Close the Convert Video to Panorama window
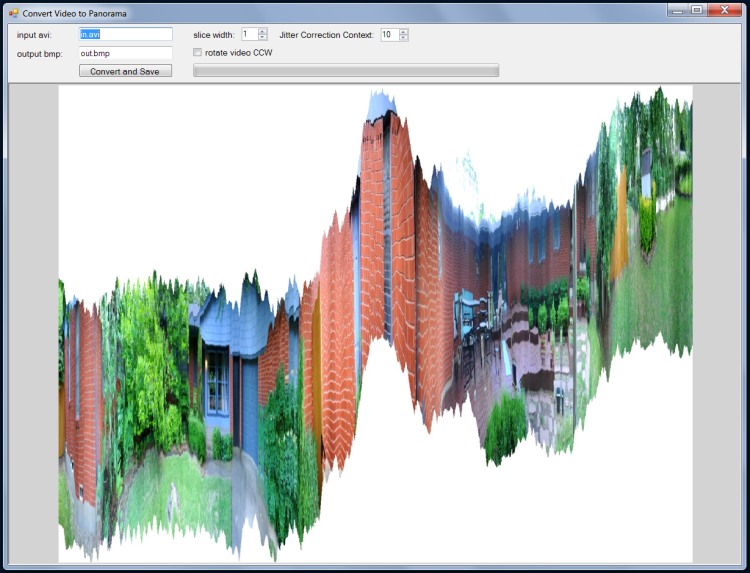The width and height of the screenshot is (750, 573). [724, 9]
